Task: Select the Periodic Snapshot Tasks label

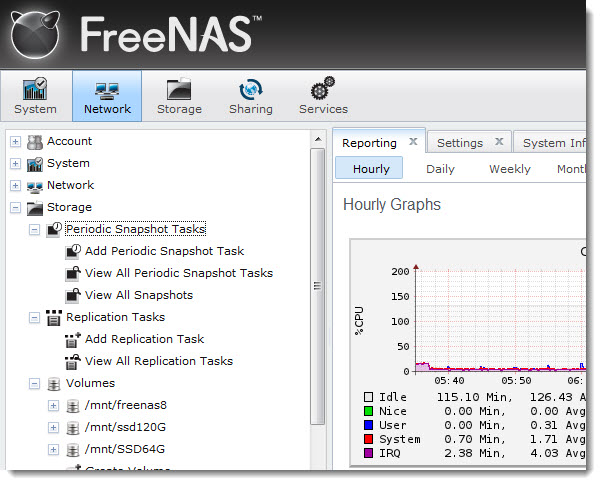Action: point(136,229)
